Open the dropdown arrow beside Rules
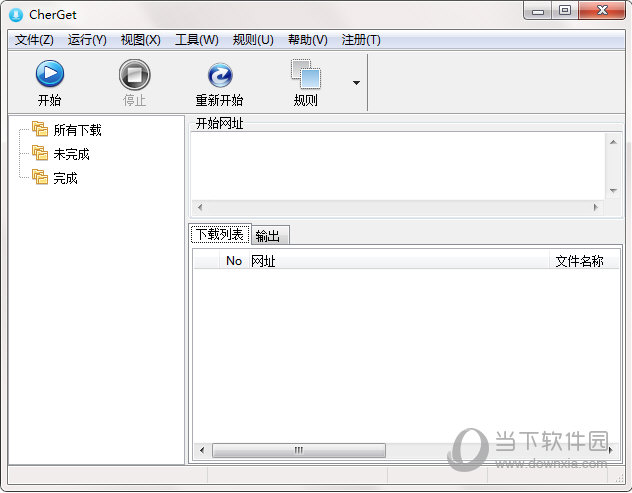 (356, 83)
